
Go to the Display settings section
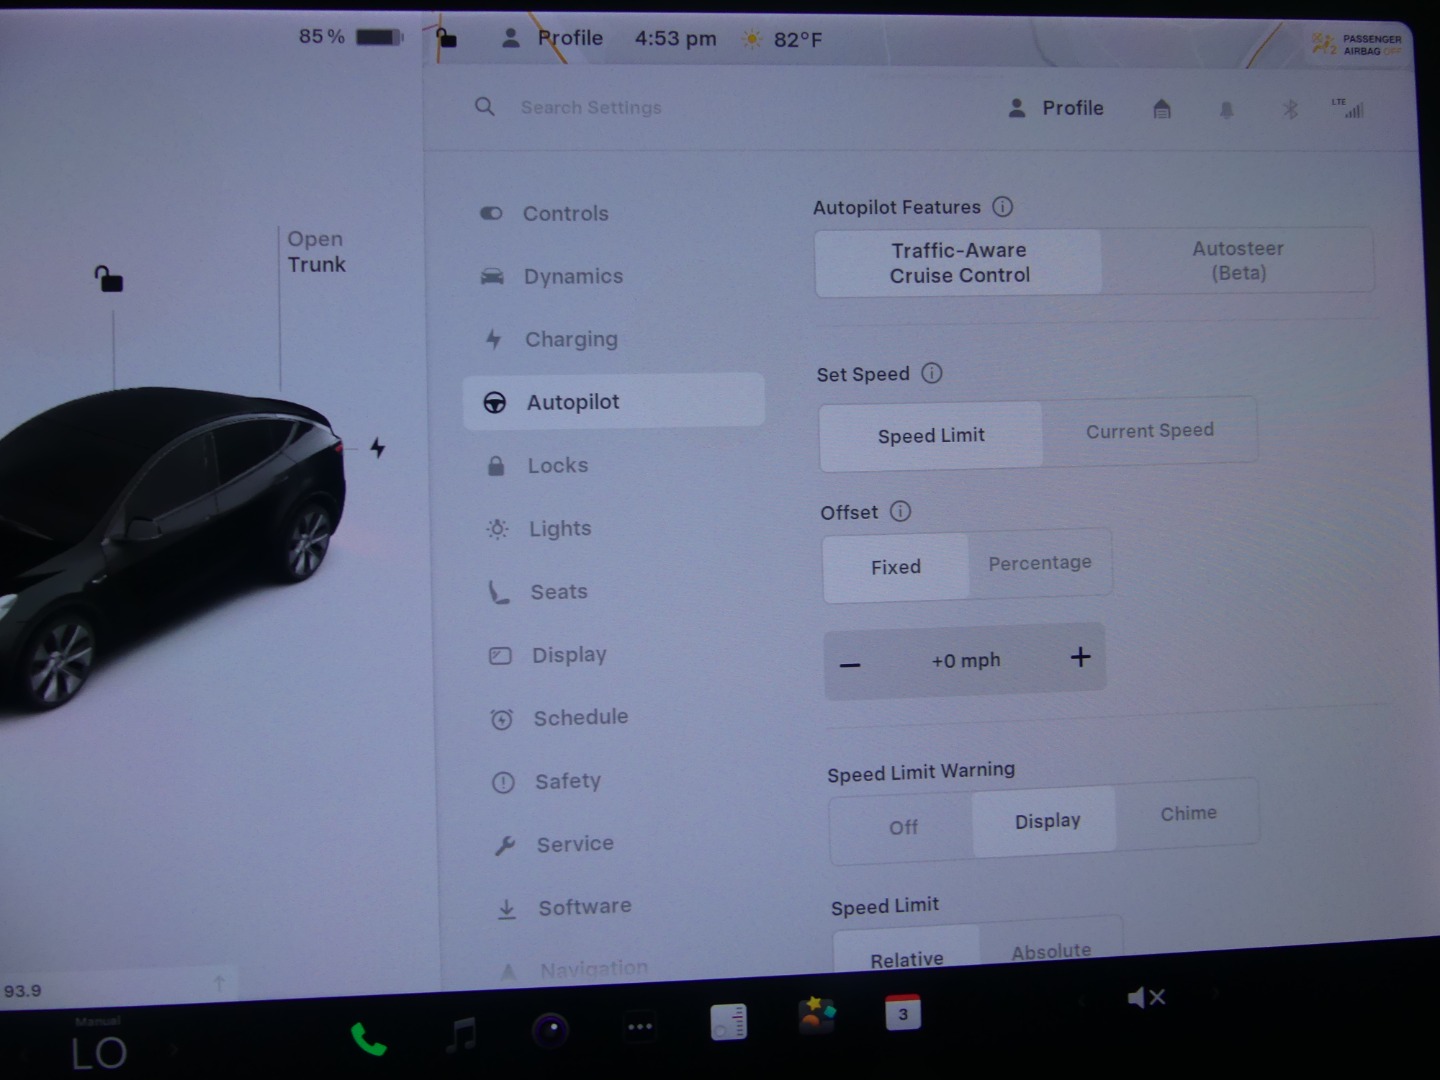coord(569,655)
